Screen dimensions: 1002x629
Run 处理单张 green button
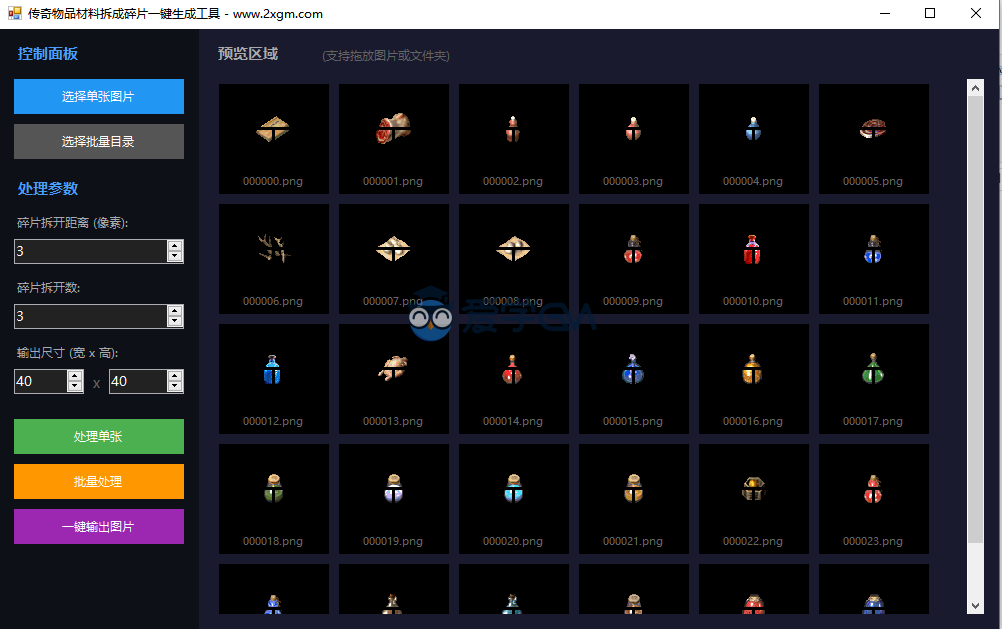[99, 437]
